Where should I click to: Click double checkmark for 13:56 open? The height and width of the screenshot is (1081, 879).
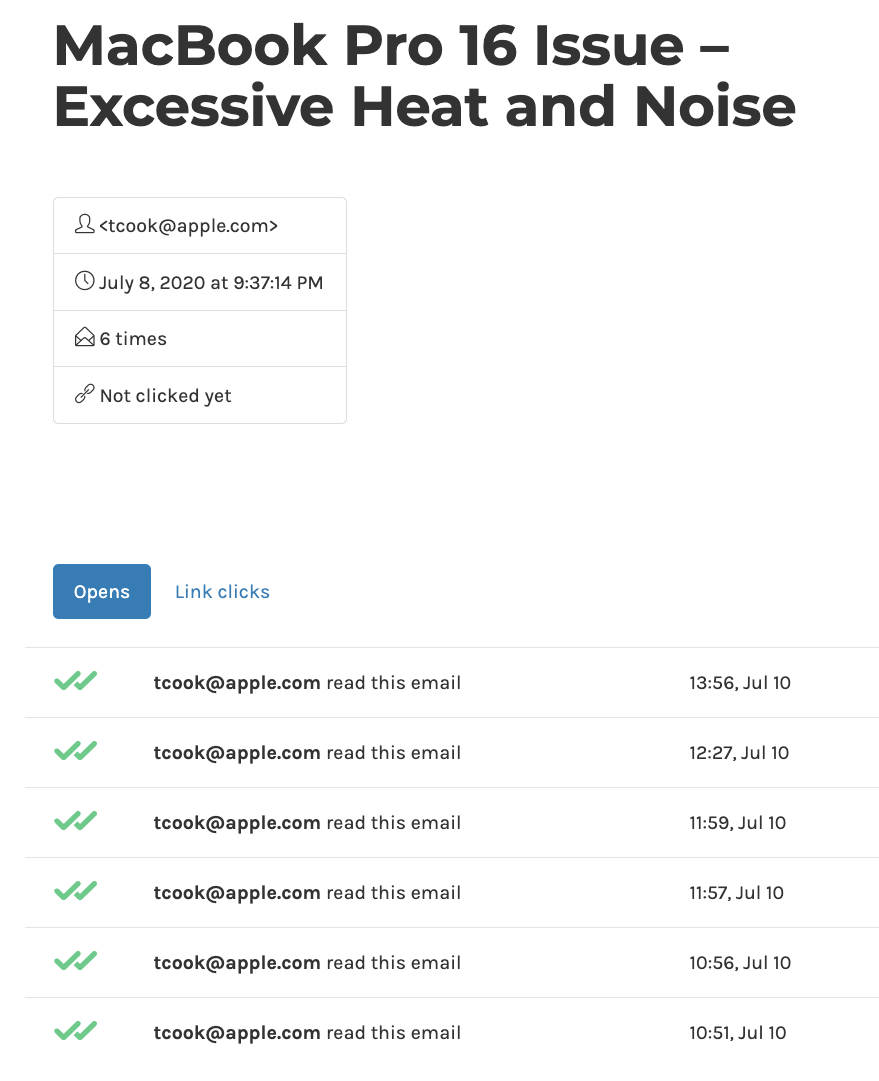(76, 681)
